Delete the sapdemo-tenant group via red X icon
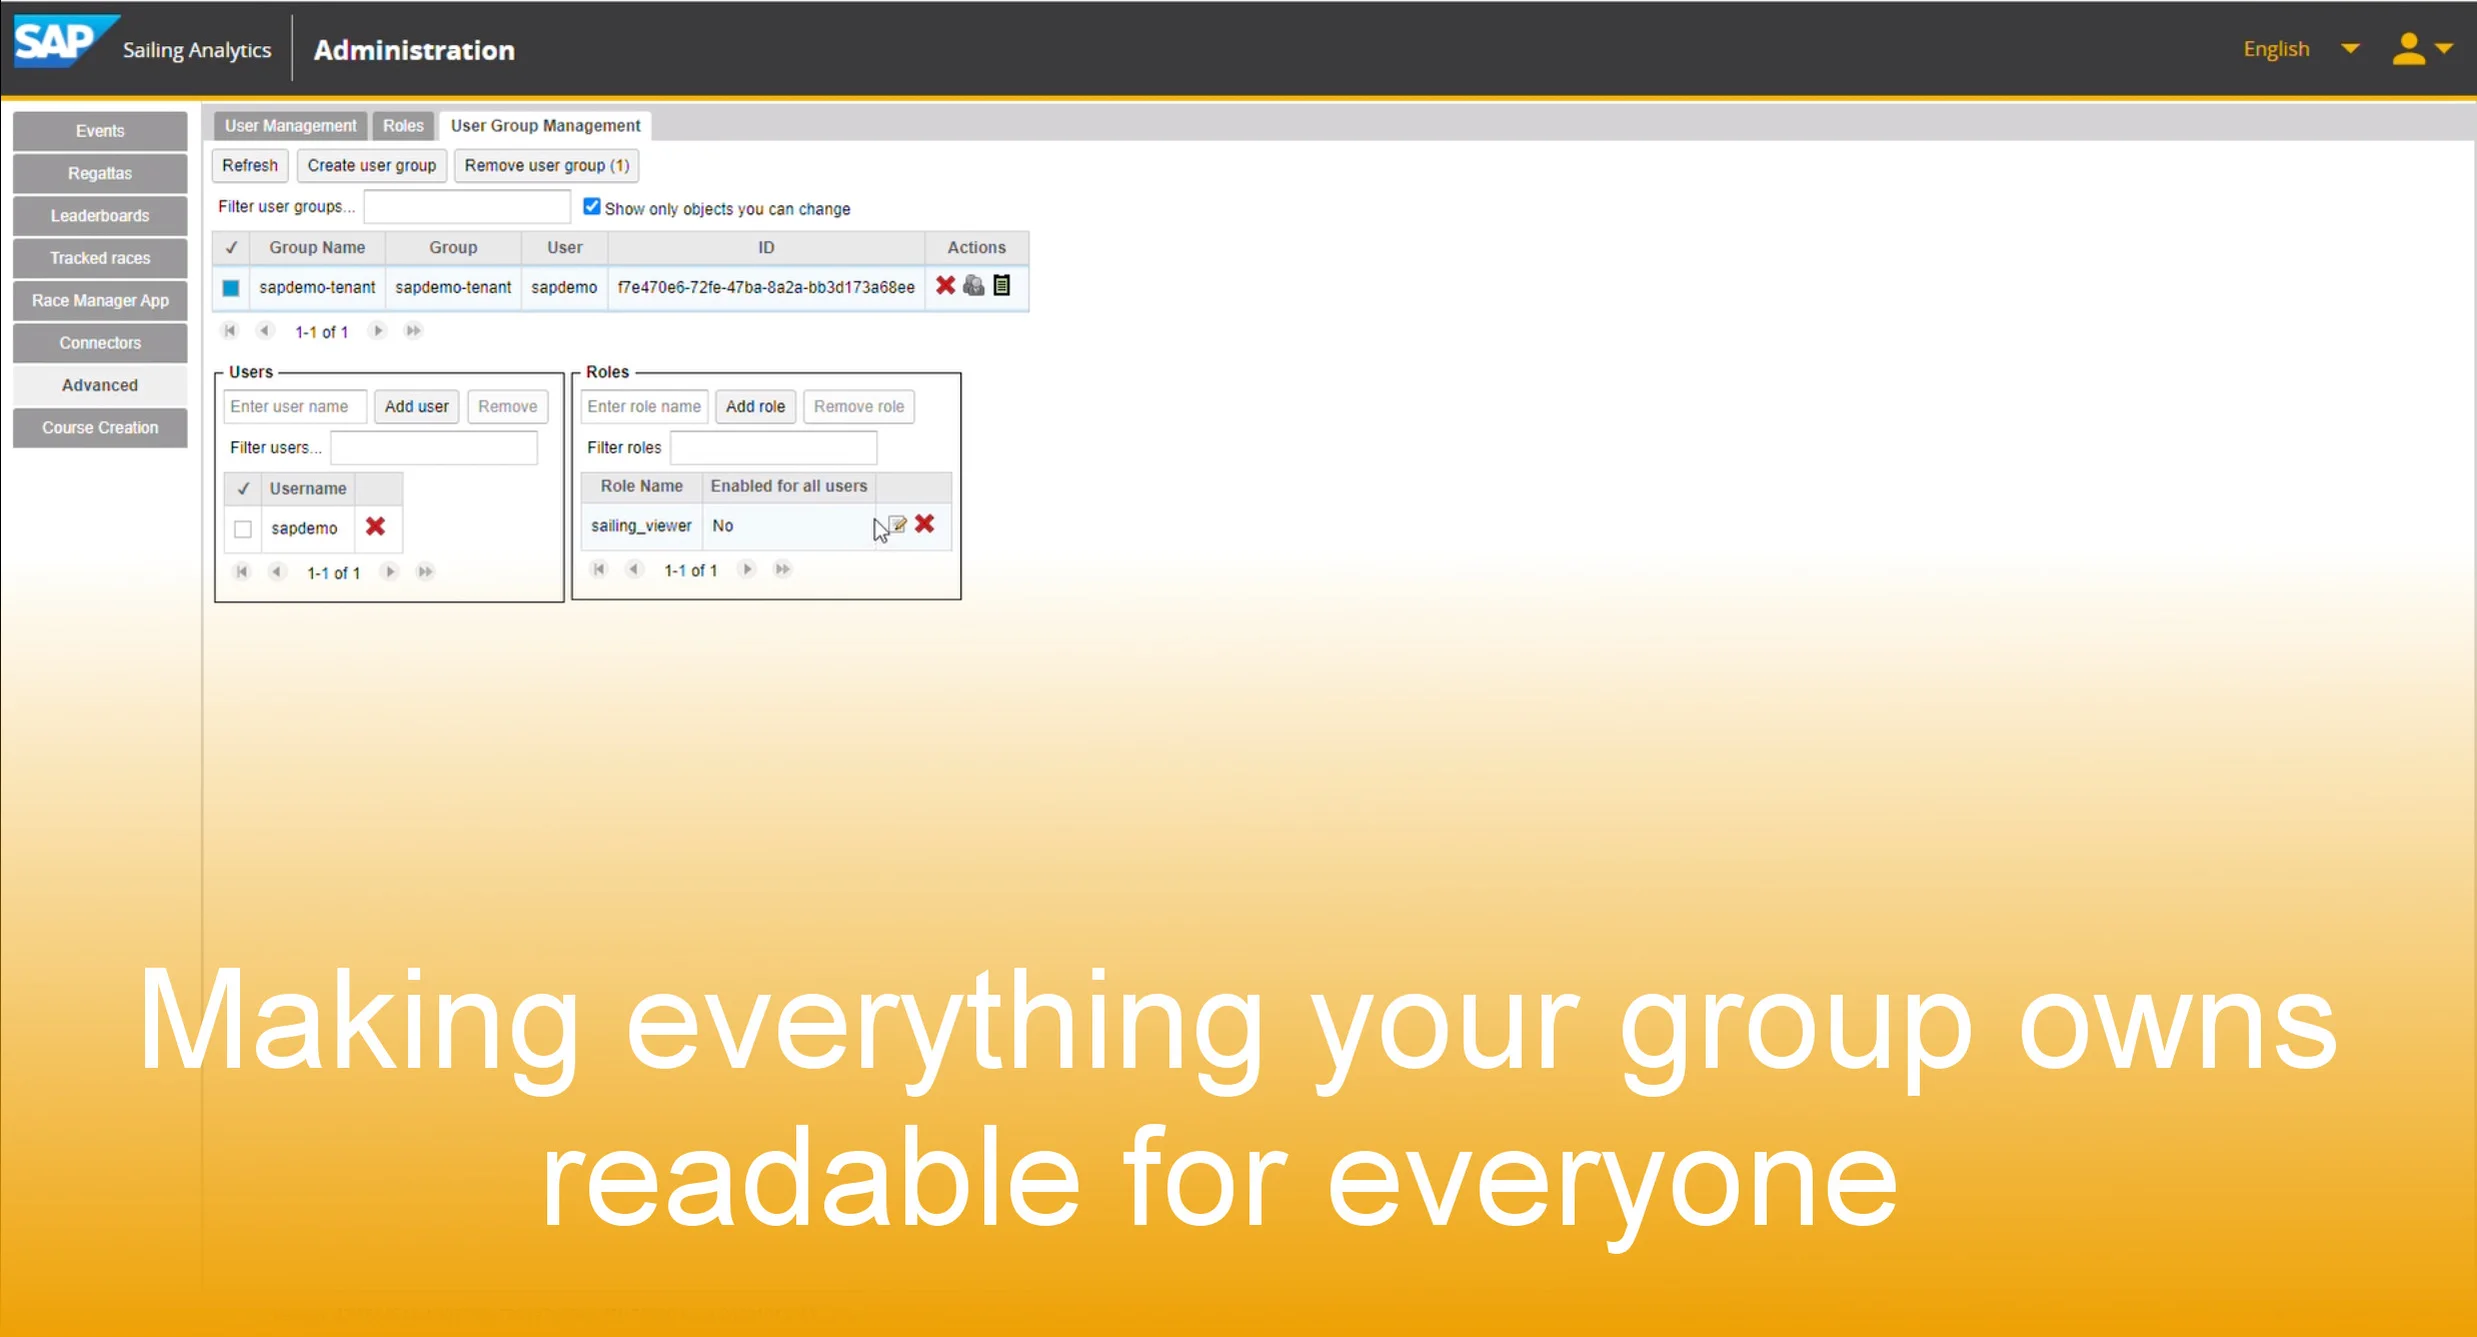Screen dimensions: 2477x1337 [945, 287]
